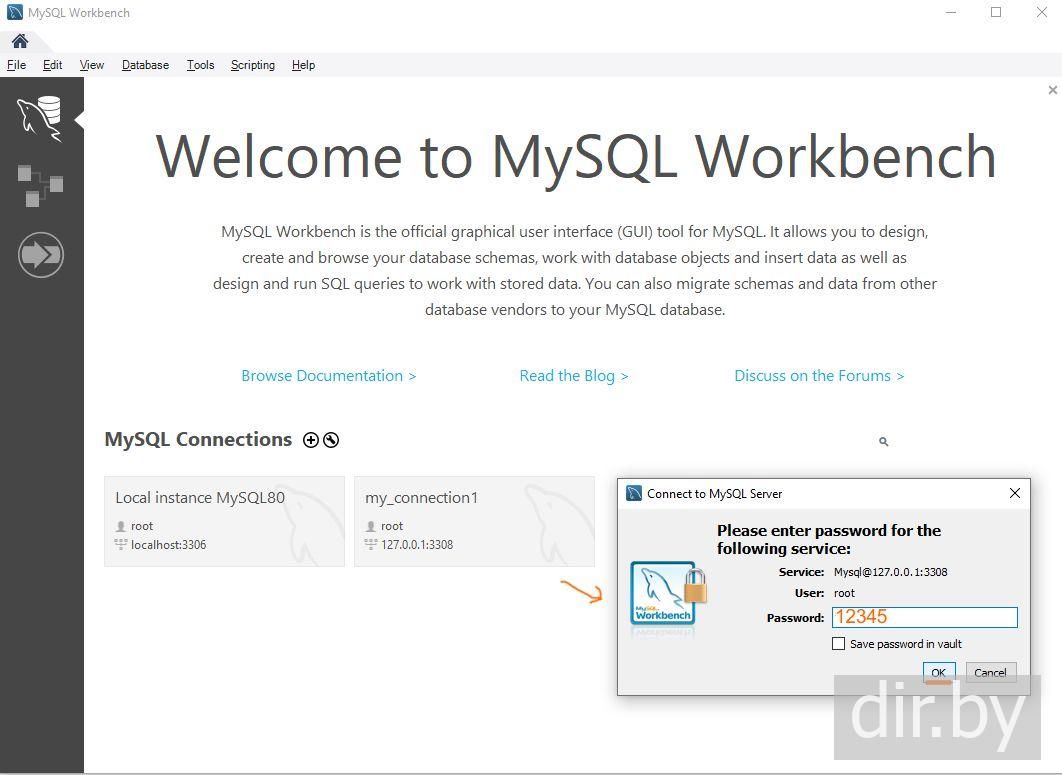The image size is (1062, 775).
Task: Minimize the MySQL Workbench window
Action: point(951,12)
